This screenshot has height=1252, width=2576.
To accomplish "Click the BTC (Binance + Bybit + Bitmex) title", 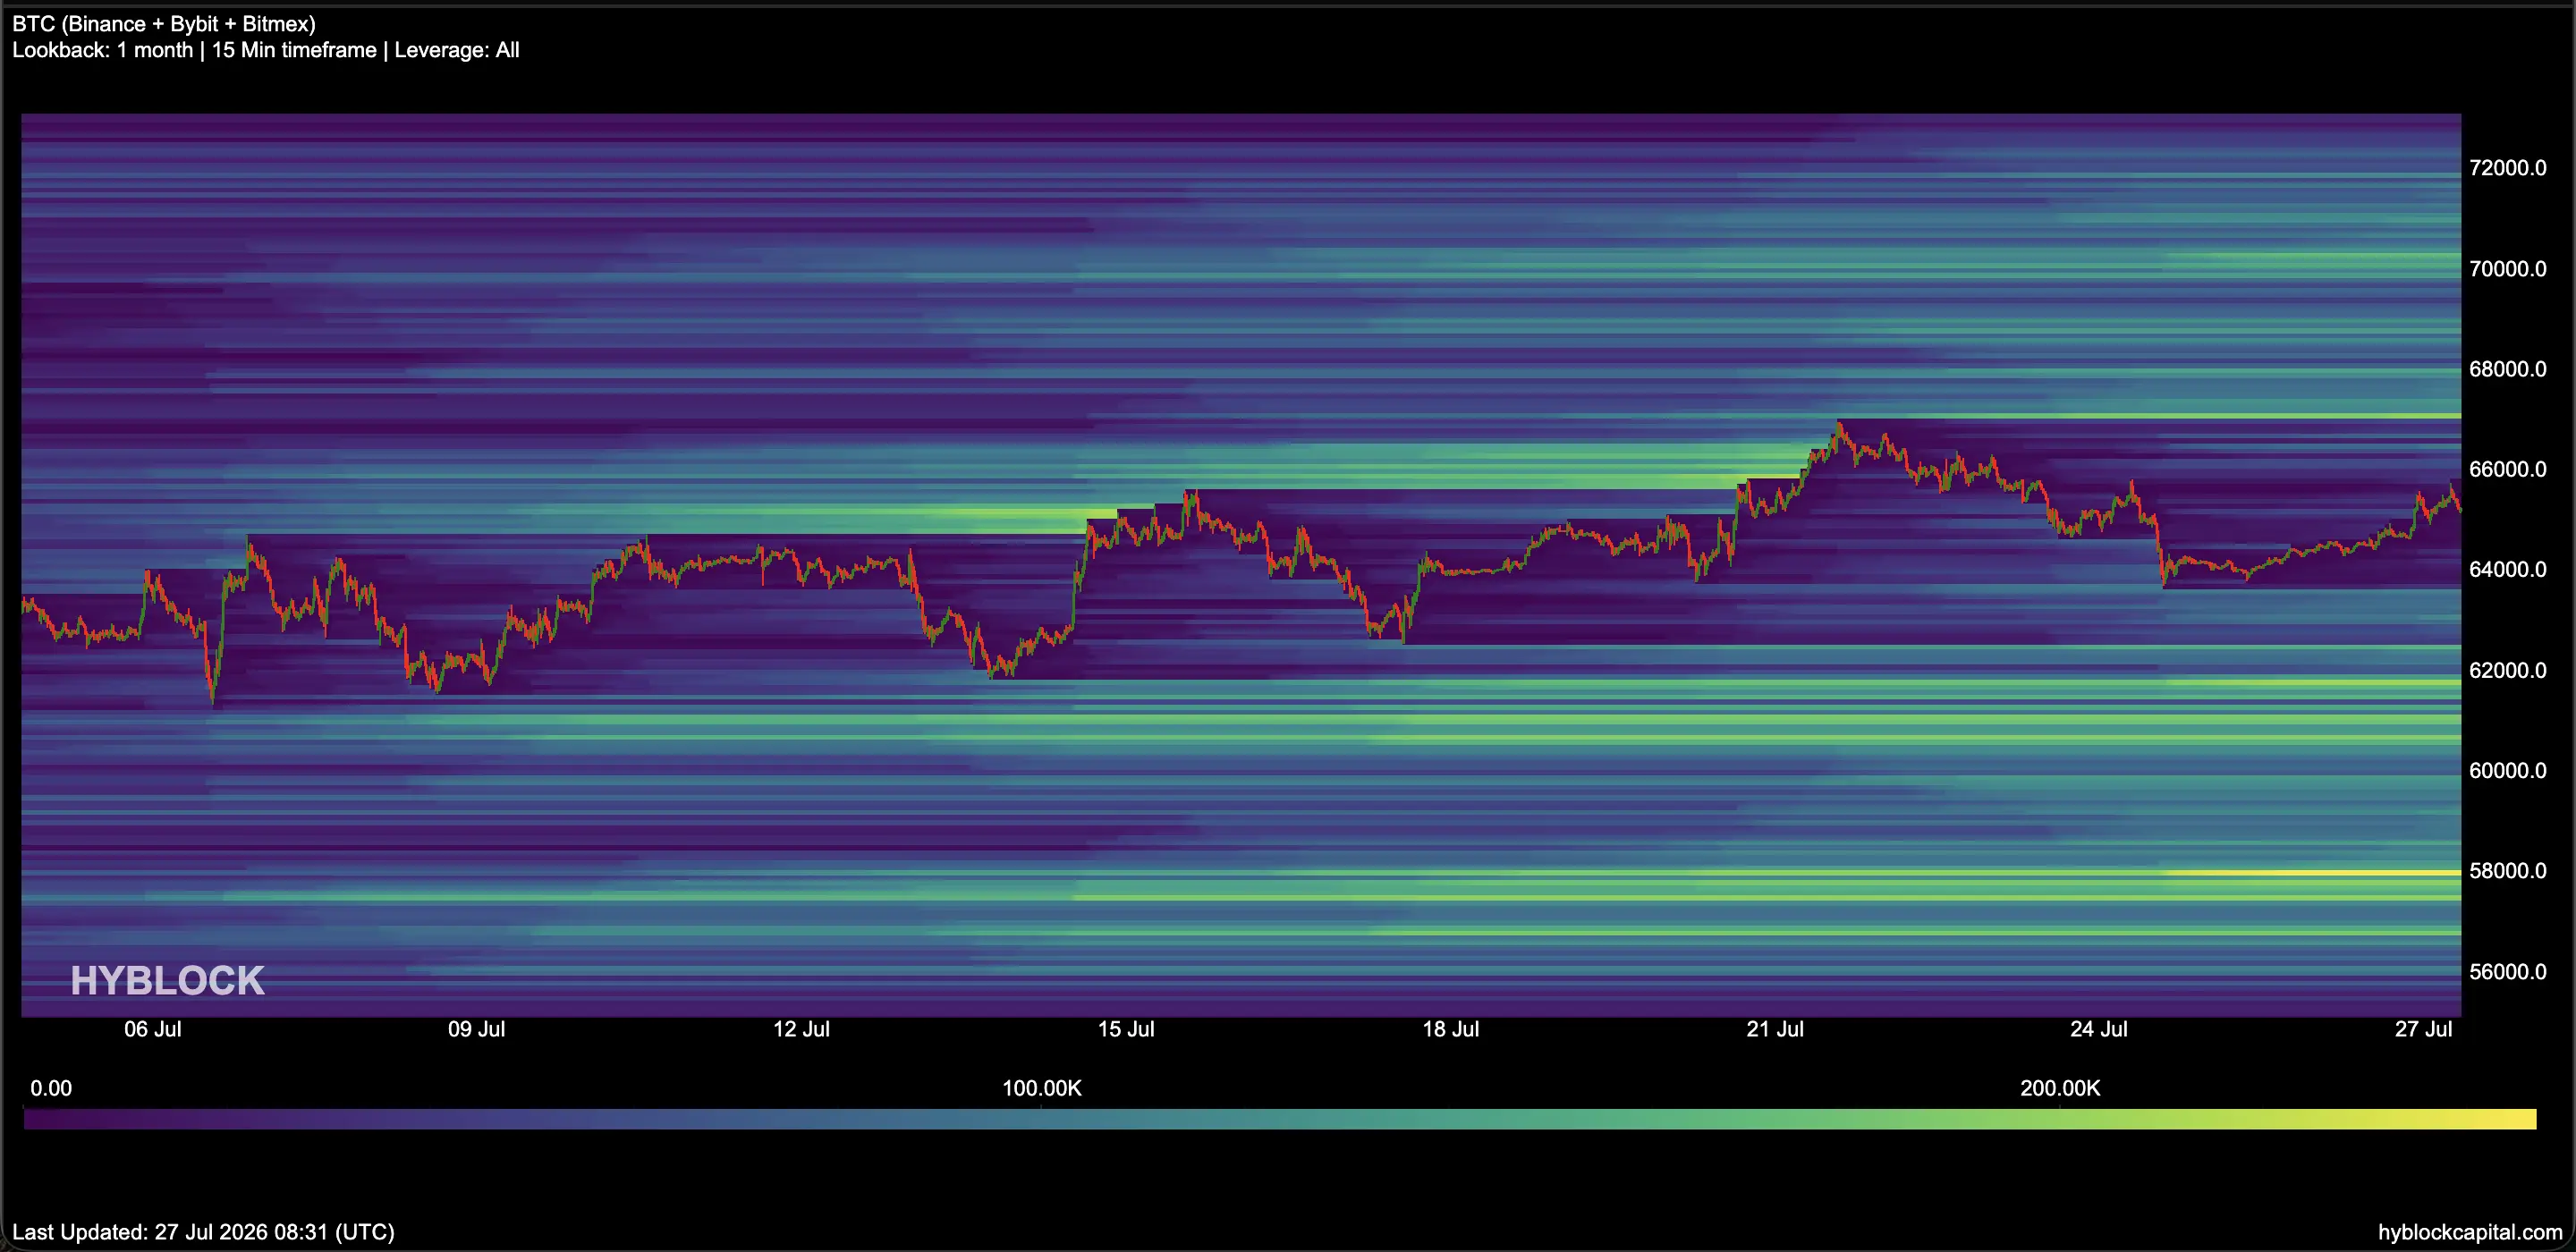I will 164,24.
